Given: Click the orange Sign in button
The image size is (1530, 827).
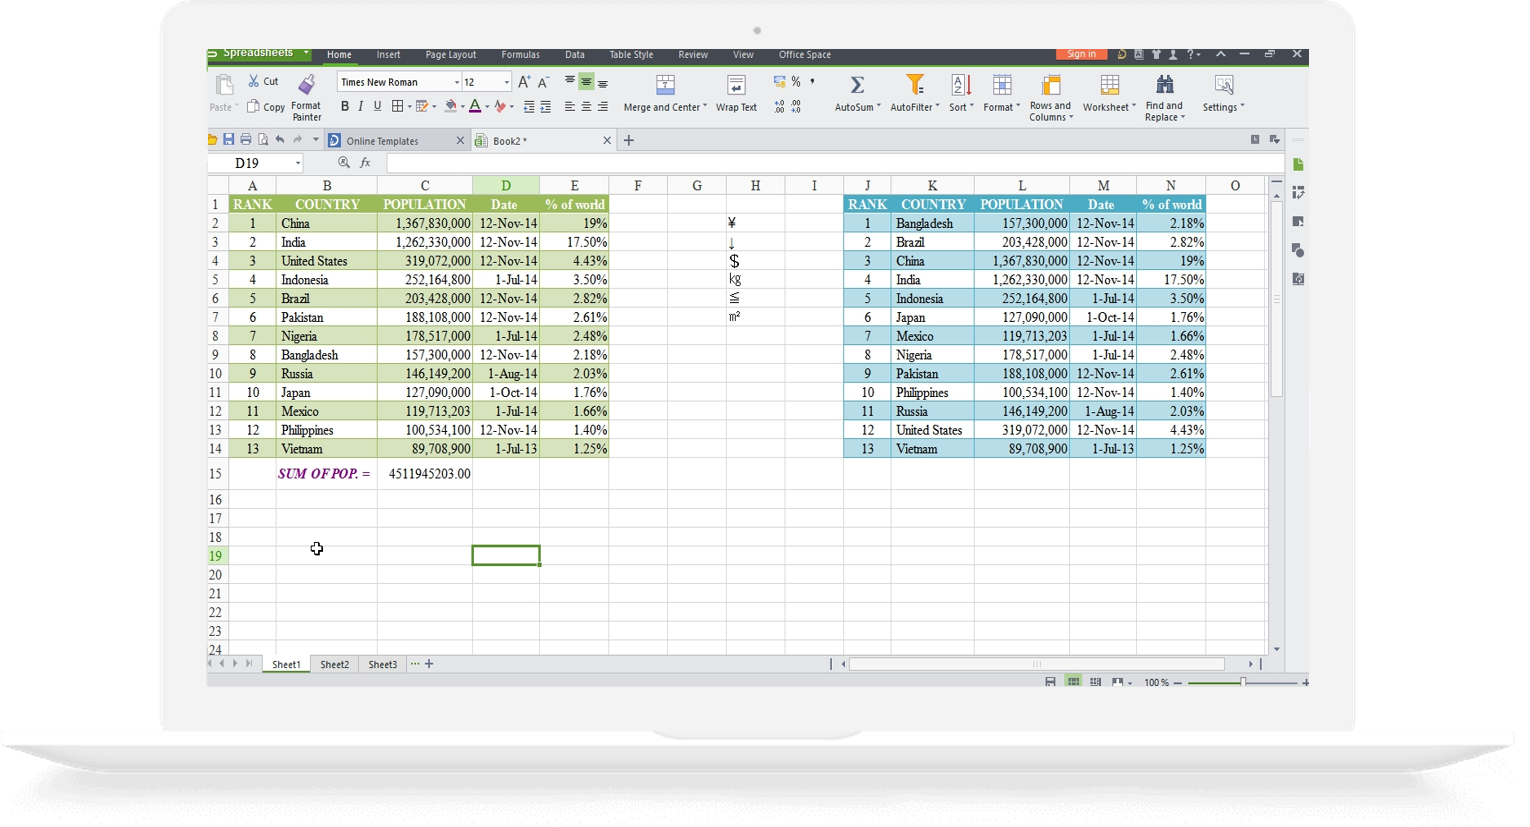Looking at the screenshot, I should [x=1081, y=54].
